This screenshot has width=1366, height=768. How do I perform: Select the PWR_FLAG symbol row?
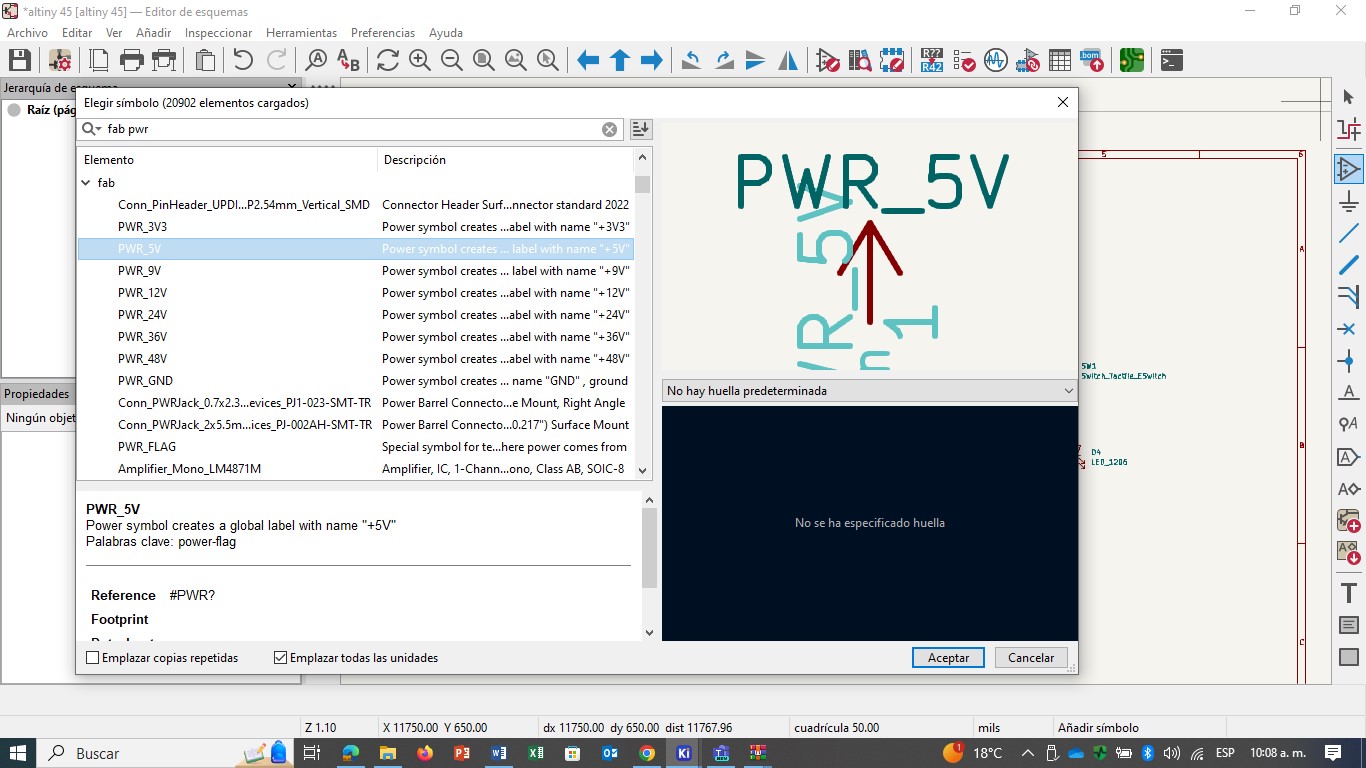[x=355, y=447]
